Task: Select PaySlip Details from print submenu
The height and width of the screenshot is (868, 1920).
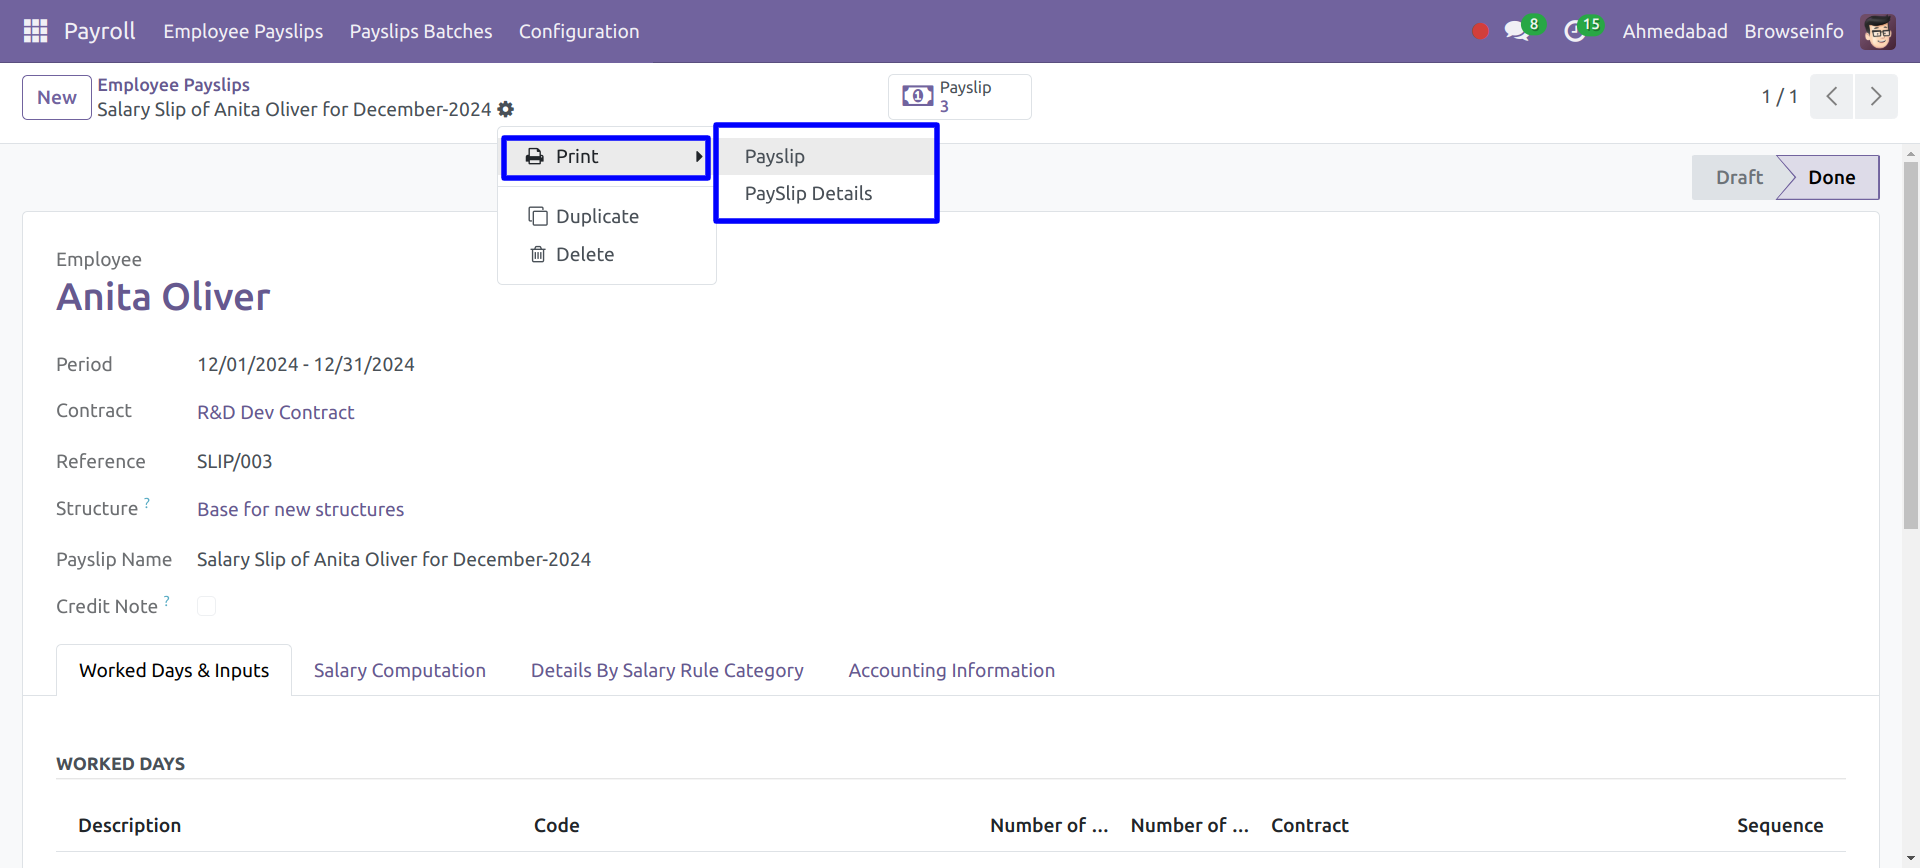Action: [808, 194]
